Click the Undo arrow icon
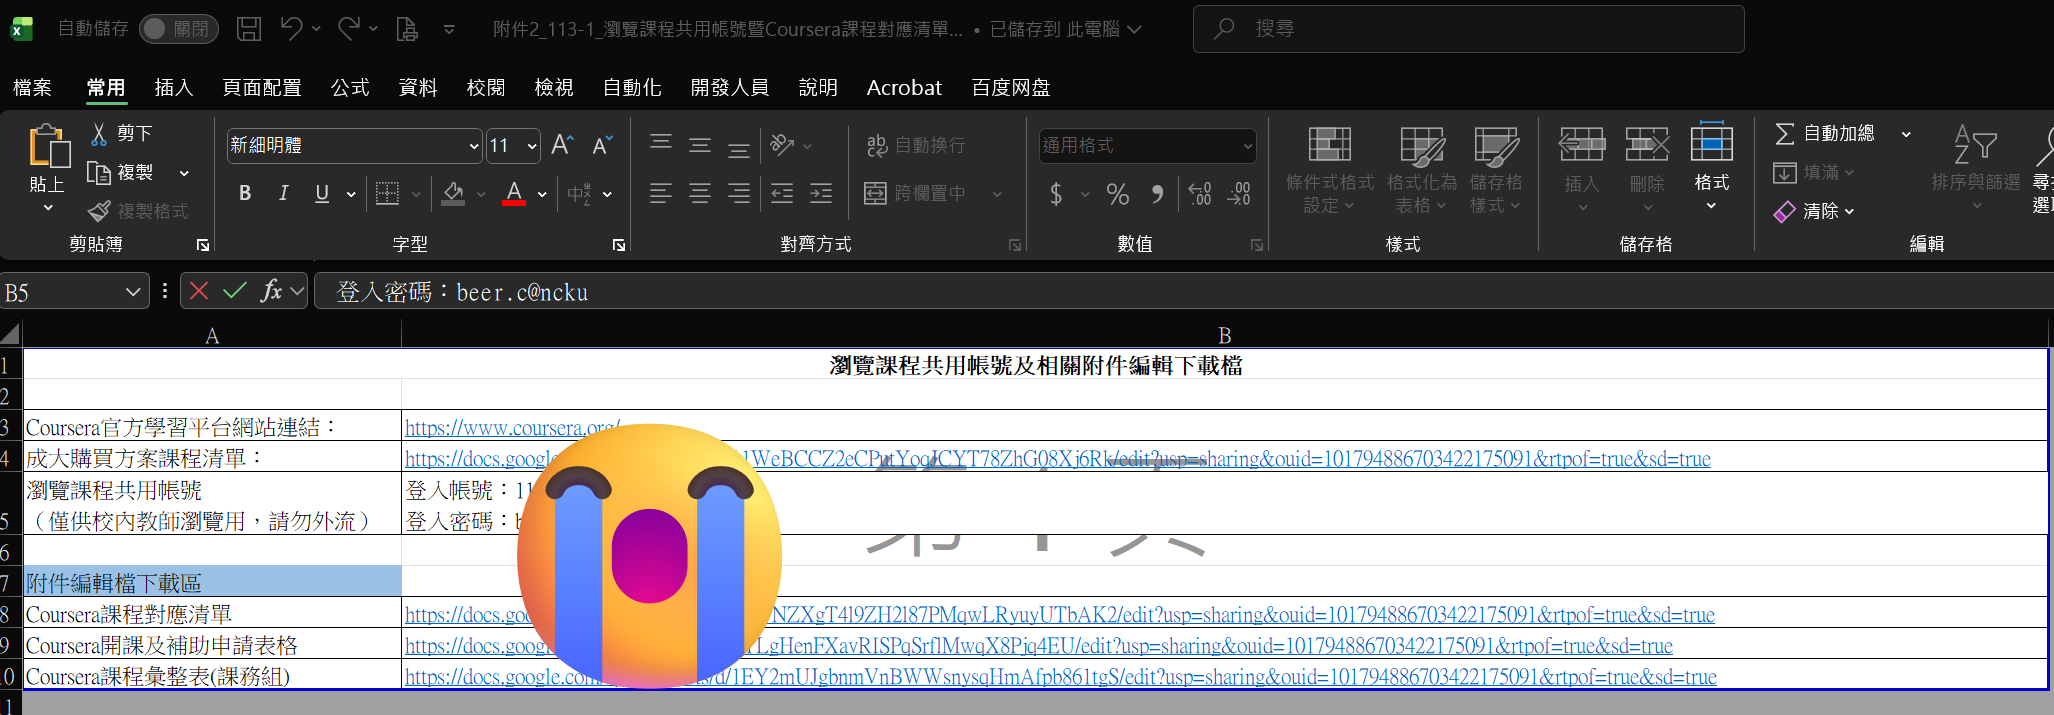Viewport: 2054px width, 715px height. tap(291, 29)
